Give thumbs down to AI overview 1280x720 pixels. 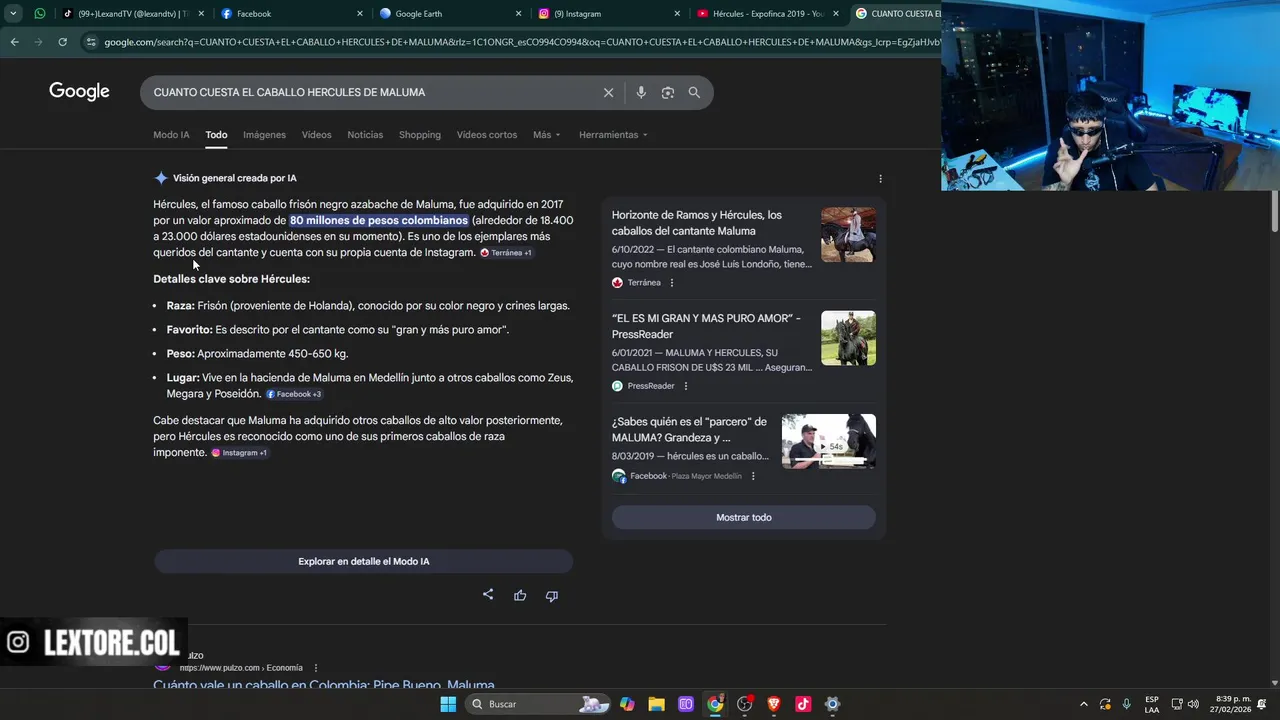click(551, 595)
